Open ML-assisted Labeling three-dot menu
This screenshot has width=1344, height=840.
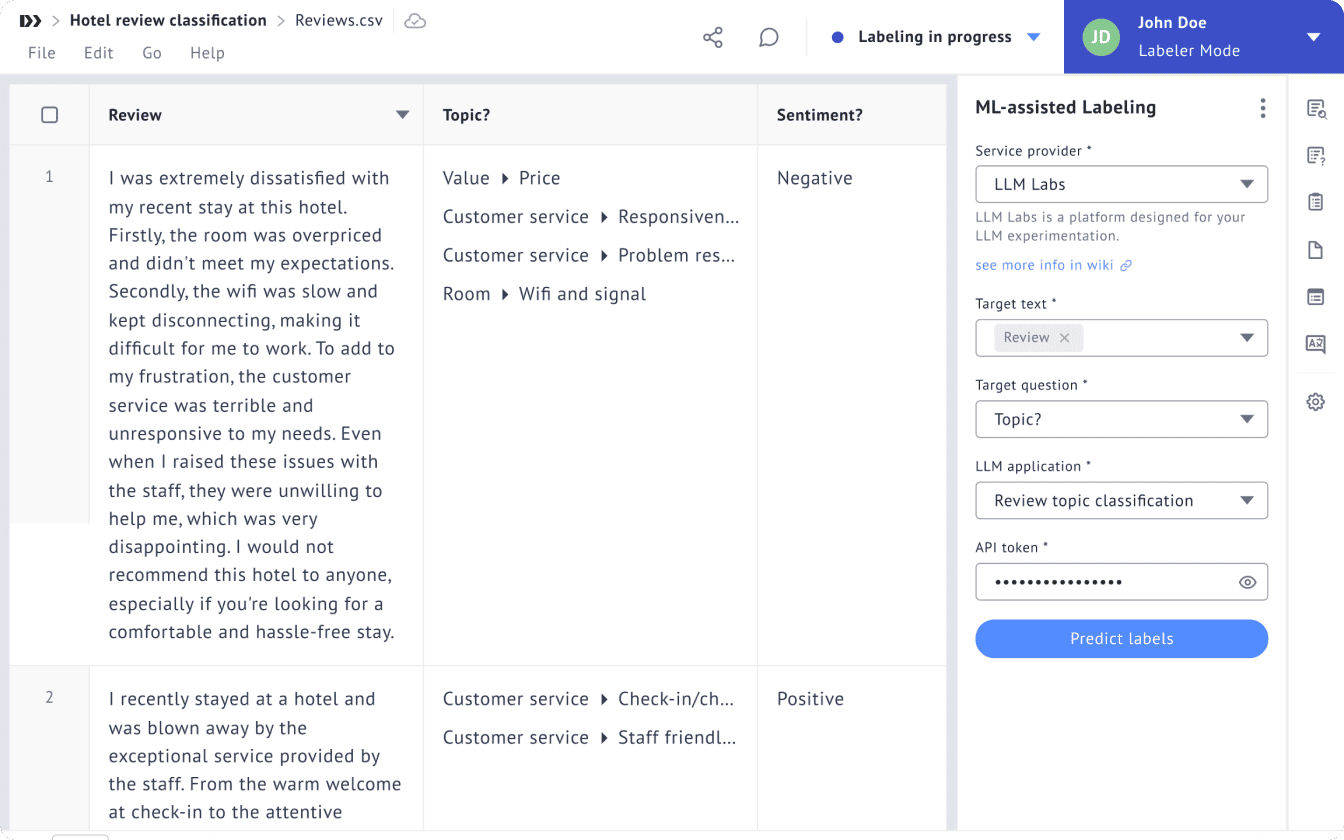pyautogui.click(x=1263, y=108)
